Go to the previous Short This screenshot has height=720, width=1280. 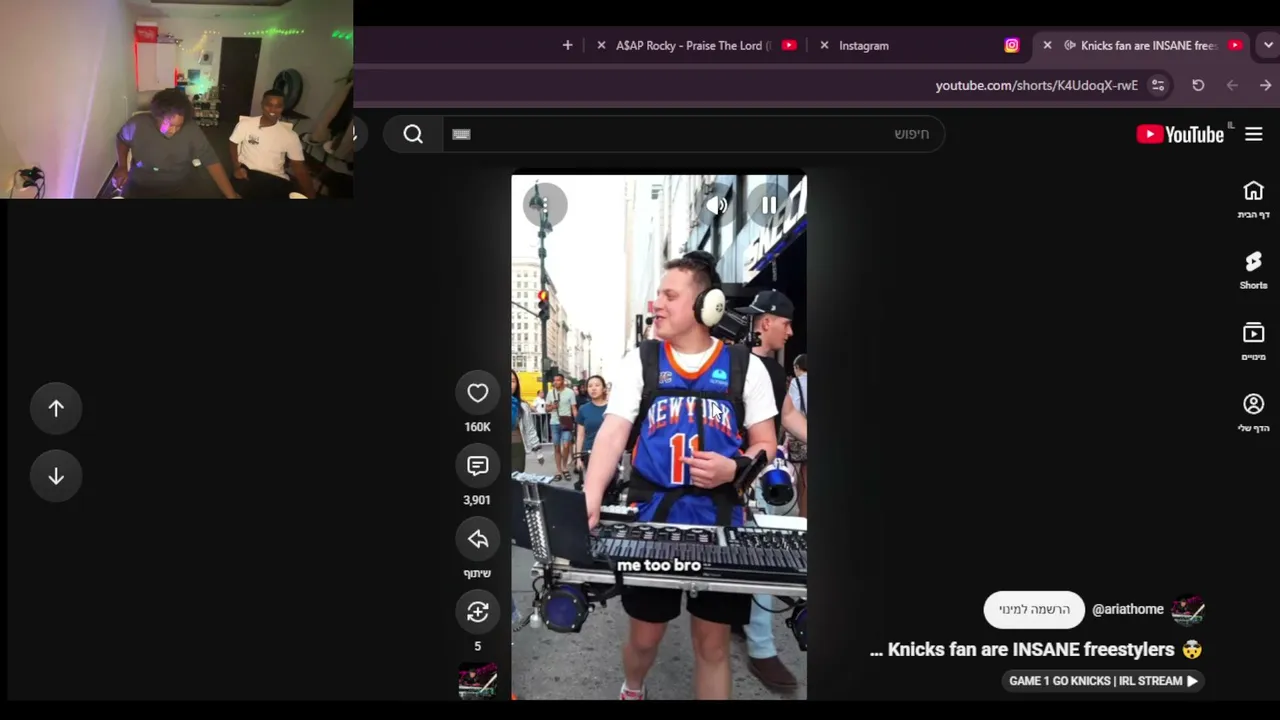pyautogui.click(x=56, y=408)
